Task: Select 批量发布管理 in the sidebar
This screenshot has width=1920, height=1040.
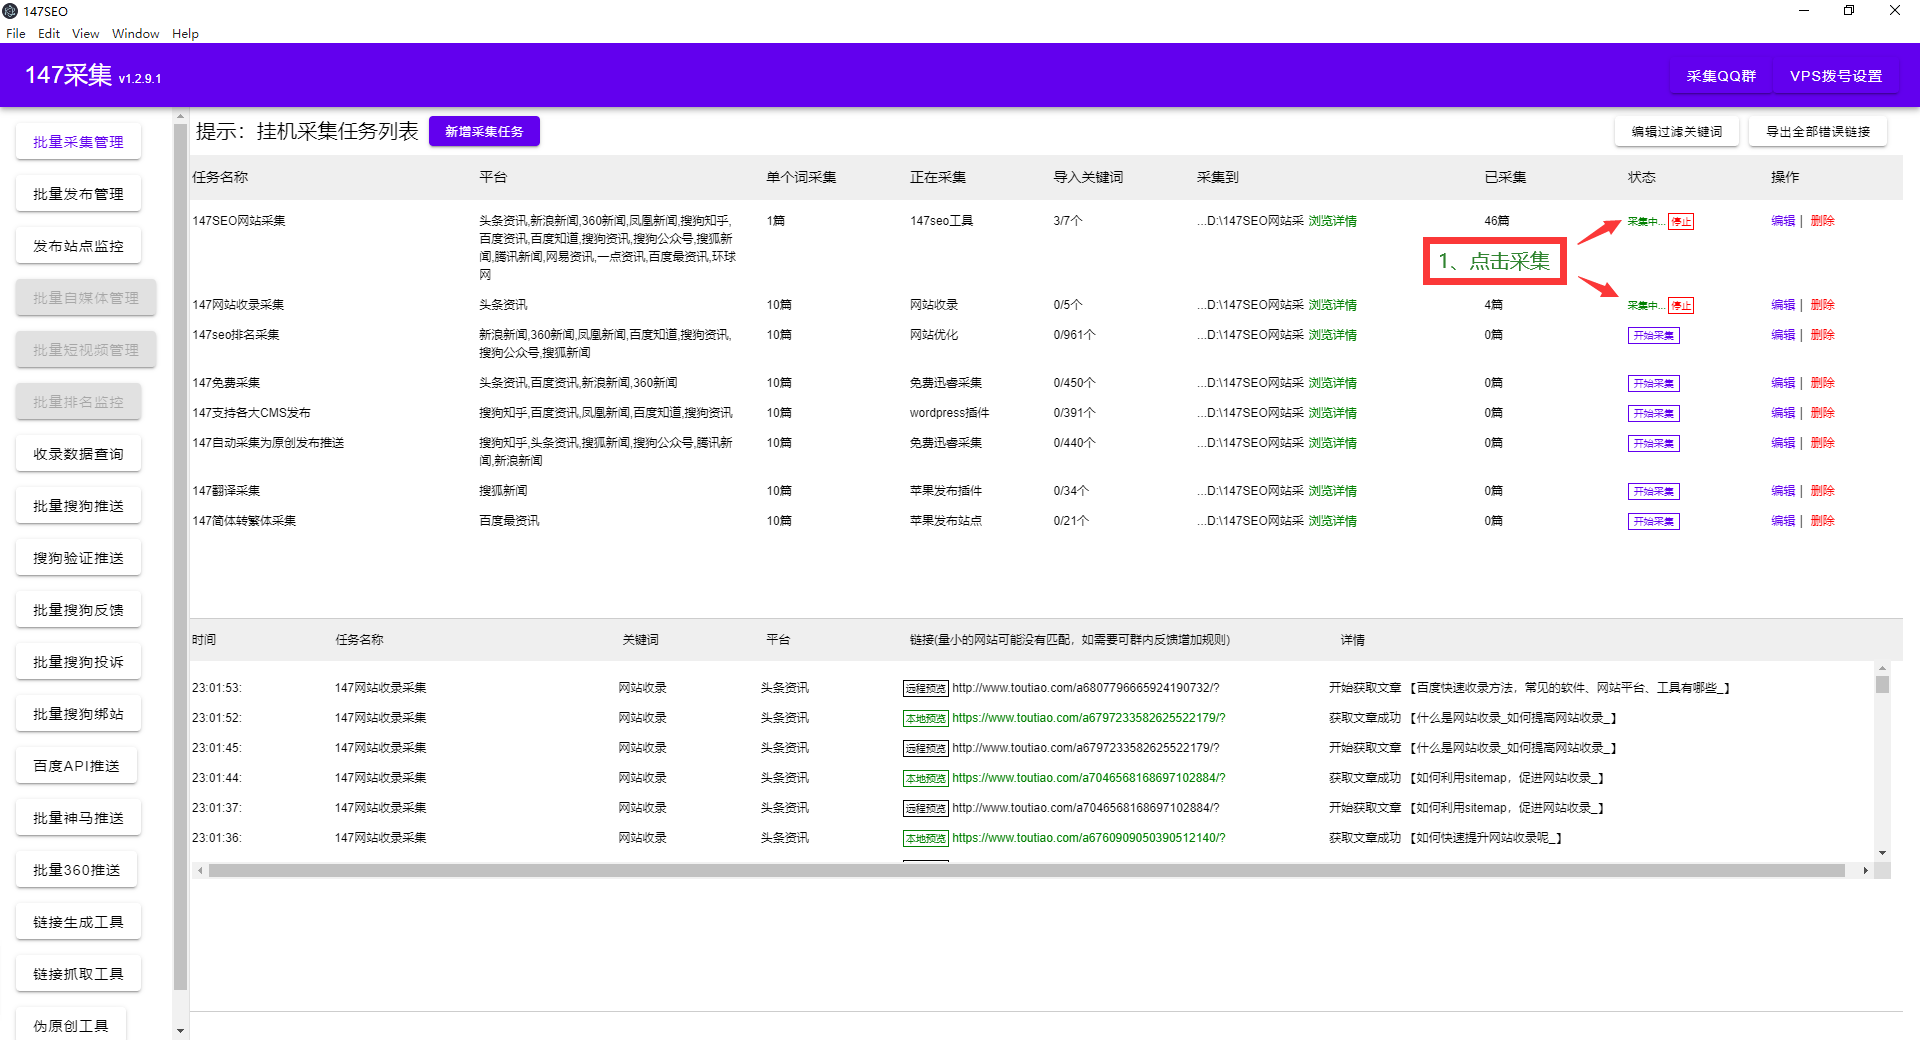Action: [x=78, y=194]
